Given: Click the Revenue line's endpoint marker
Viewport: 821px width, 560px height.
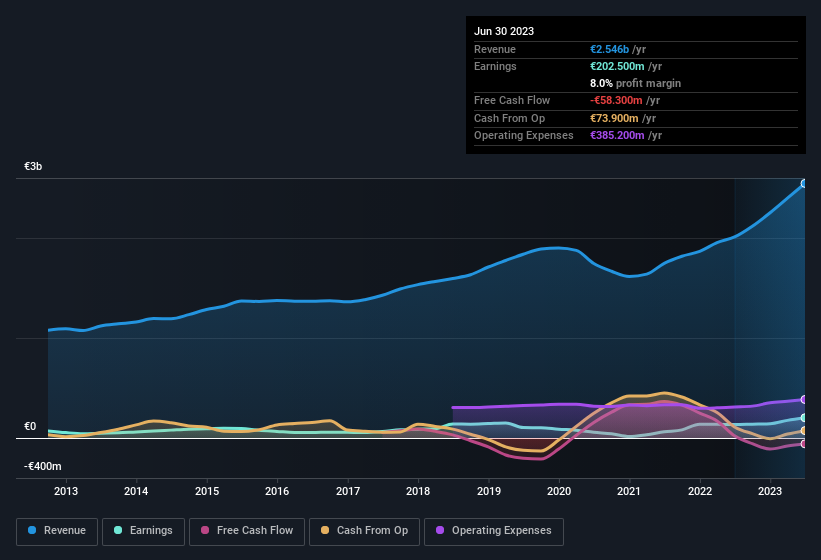Looking at the screenshot, I should pyautogui.click(x=803, y=184).
